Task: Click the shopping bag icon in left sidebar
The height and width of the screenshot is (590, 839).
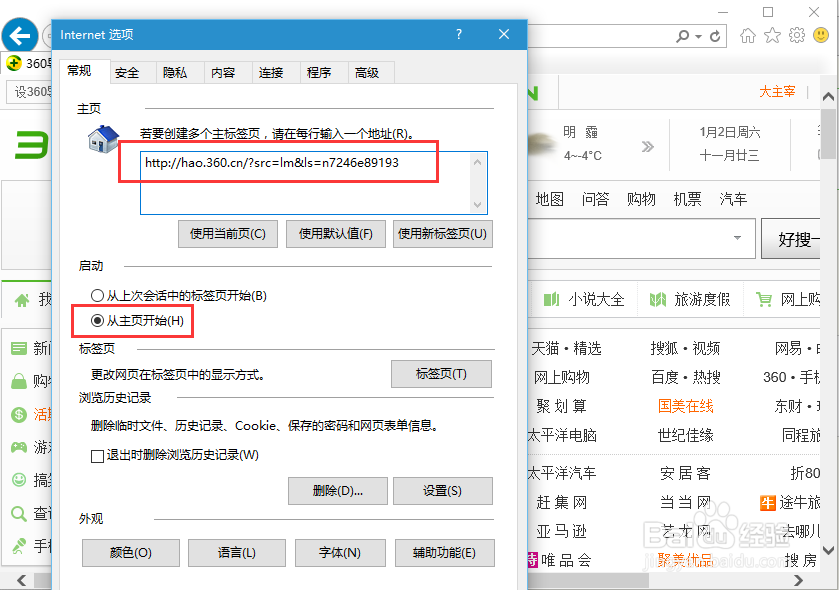Action: coord(19,381)
